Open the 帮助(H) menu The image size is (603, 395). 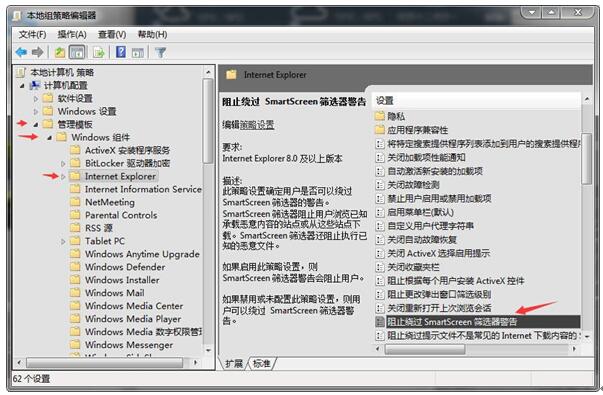152,35
